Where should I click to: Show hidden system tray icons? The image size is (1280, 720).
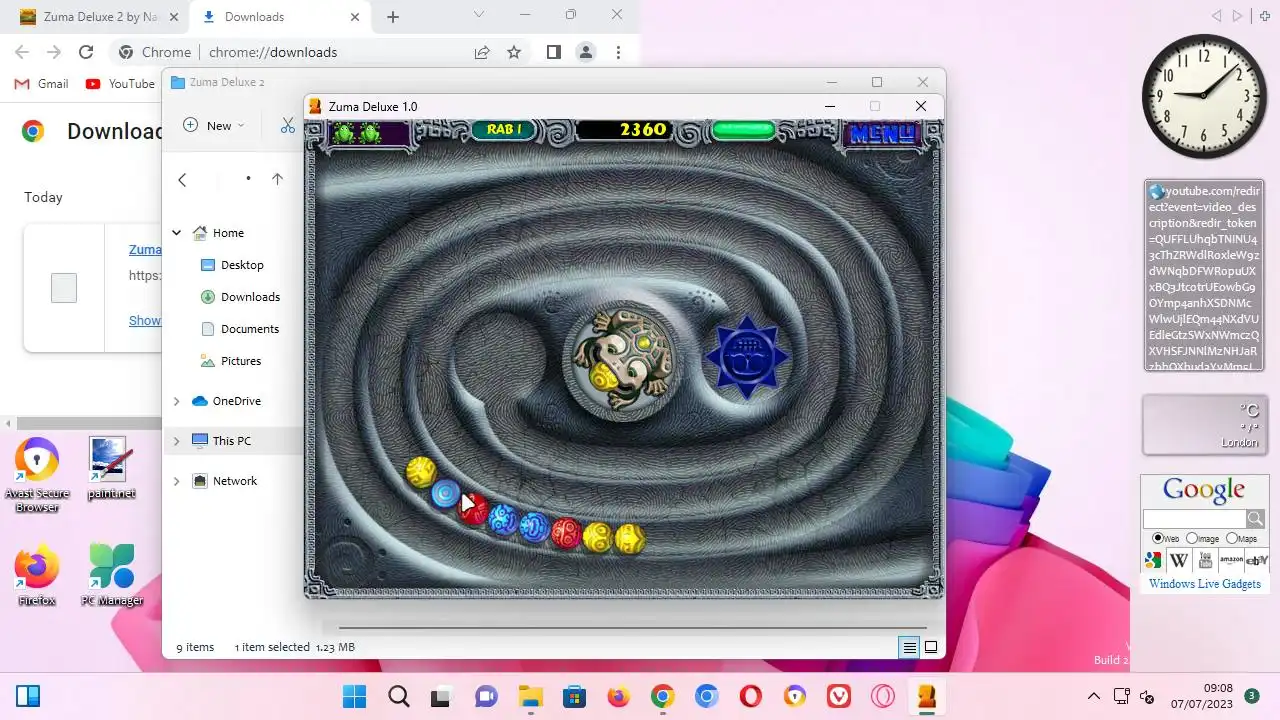point(1093,696)
